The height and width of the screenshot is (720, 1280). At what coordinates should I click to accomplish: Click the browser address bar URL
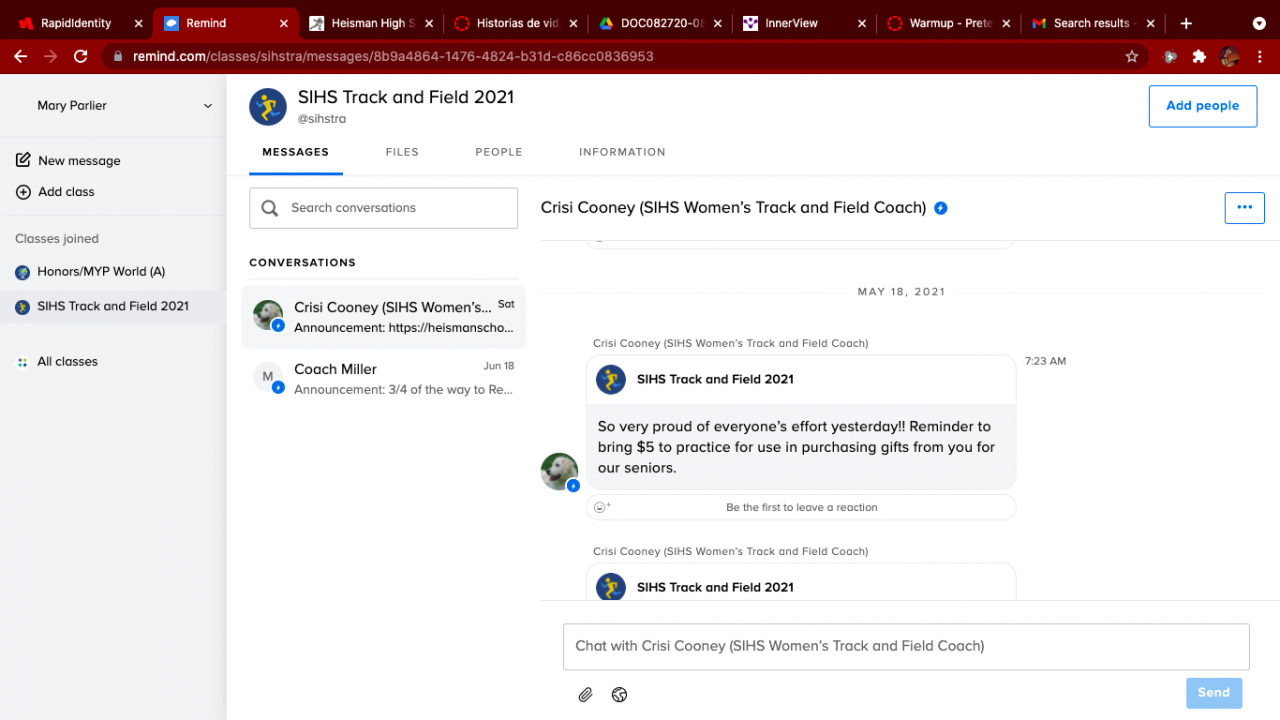[394, 57]
